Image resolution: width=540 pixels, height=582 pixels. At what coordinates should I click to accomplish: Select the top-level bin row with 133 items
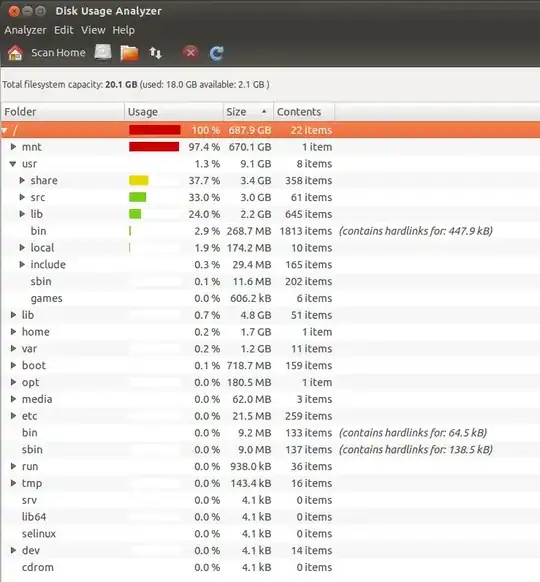coord(270,433)
